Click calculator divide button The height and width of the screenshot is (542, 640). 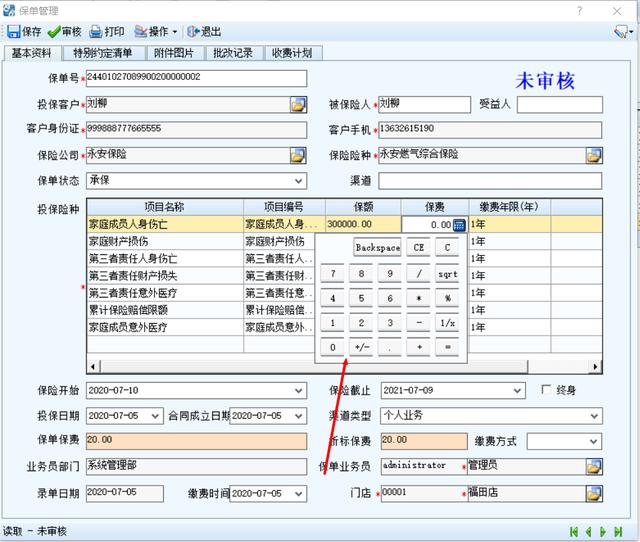(x=418, y=274)
